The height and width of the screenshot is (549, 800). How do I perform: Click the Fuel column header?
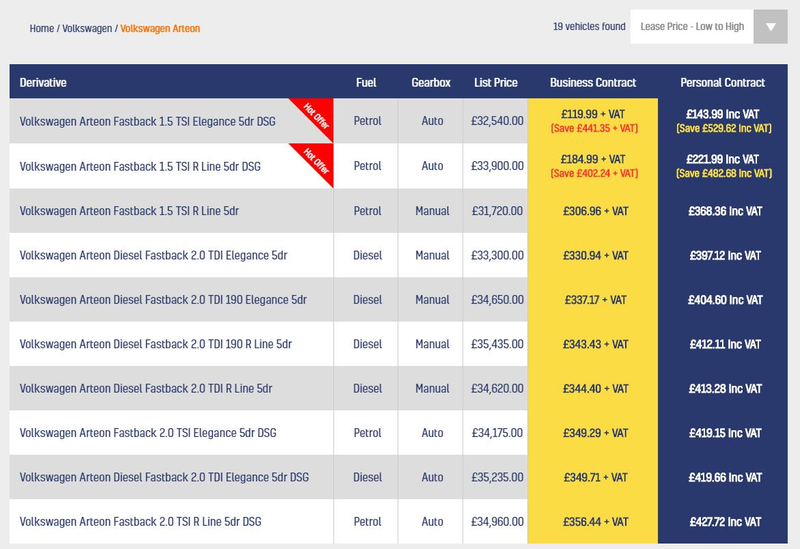(x=366, y=83)
